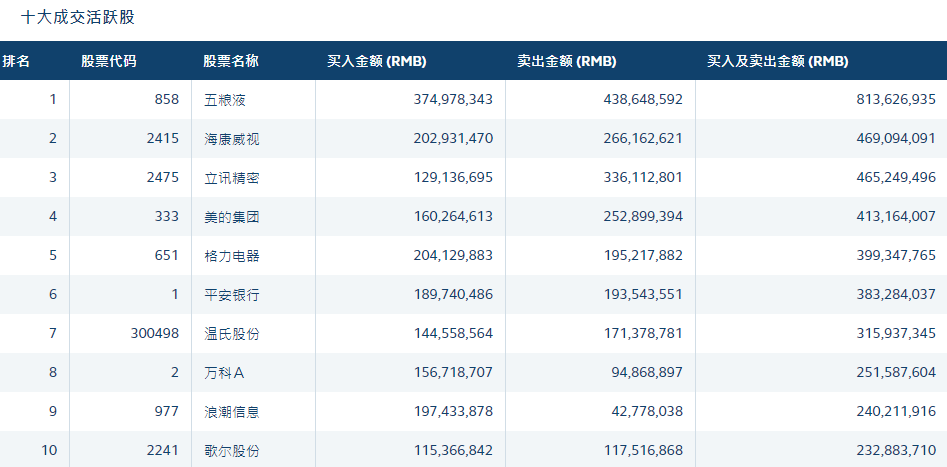The width and height of the screenshot is (947, 467).
Task: Click stock code 858
Action: point(167,100)
